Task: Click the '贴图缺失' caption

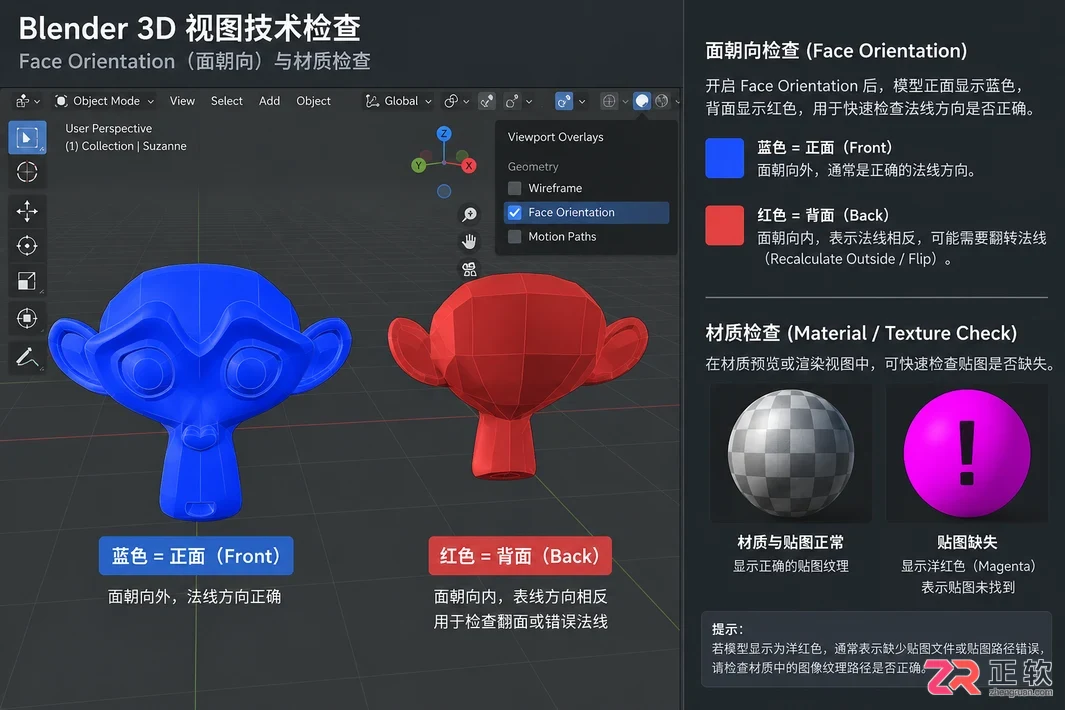Action: pyautogui.click(x=967, y=542)
